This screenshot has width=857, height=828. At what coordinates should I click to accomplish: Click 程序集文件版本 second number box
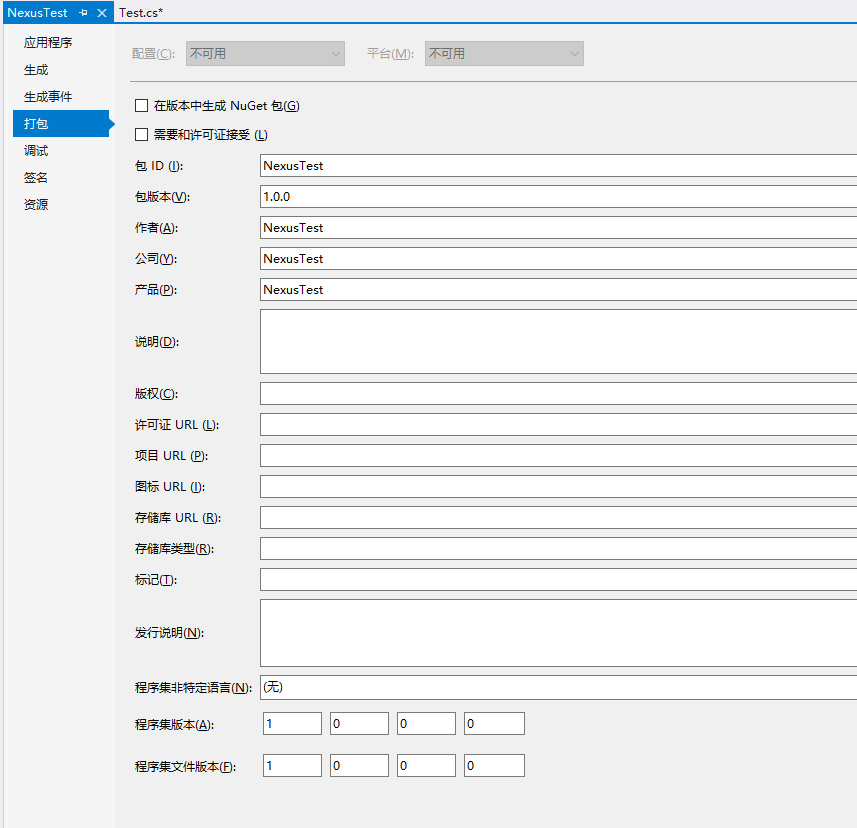pyautogui.click(x=360, y=766)
